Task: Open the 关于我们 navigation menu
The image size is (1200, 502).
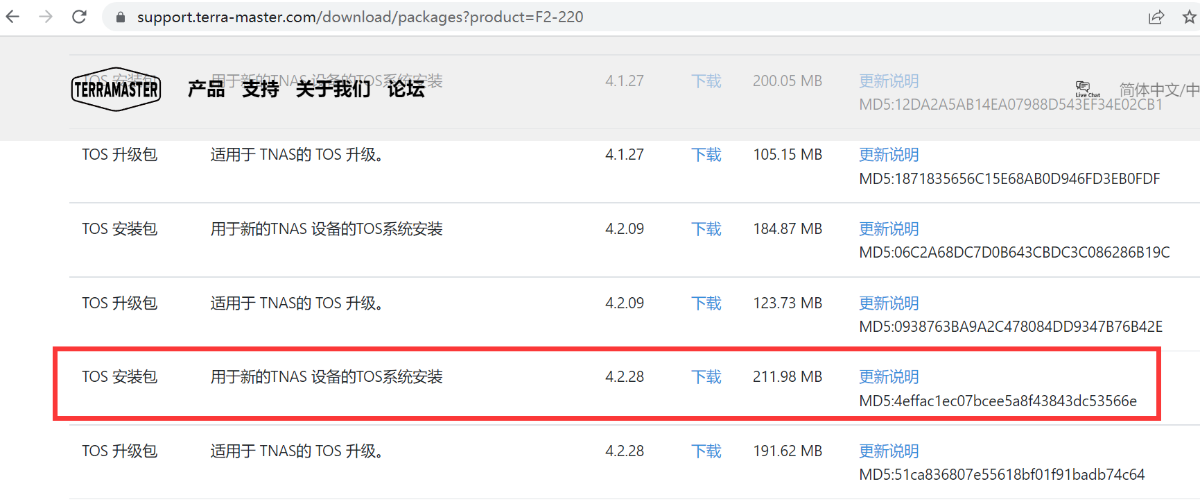Action: pos(333,89)
